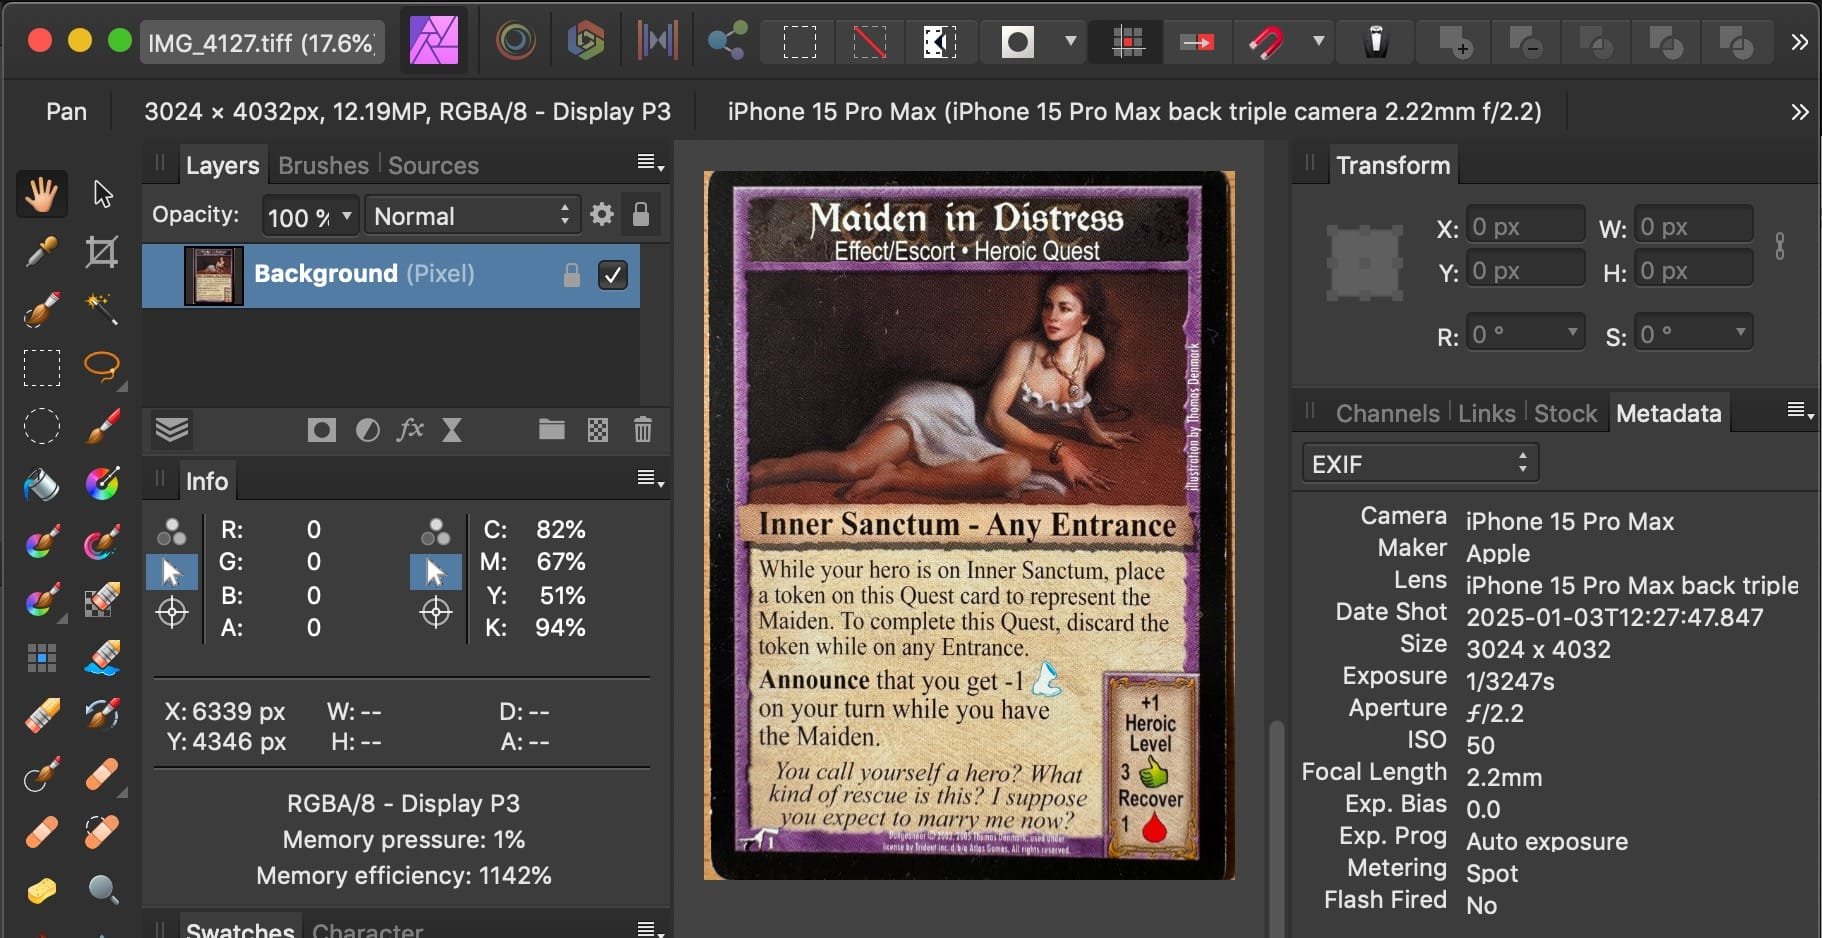Select the Paint Brush tool

[102, 427]
